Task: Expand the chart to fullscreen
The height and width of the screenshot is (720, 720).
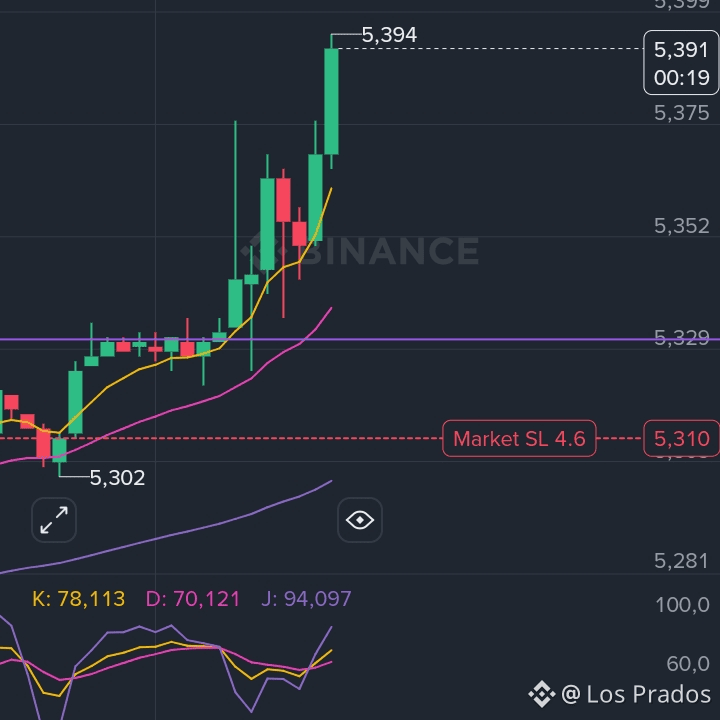Action: 54,520
